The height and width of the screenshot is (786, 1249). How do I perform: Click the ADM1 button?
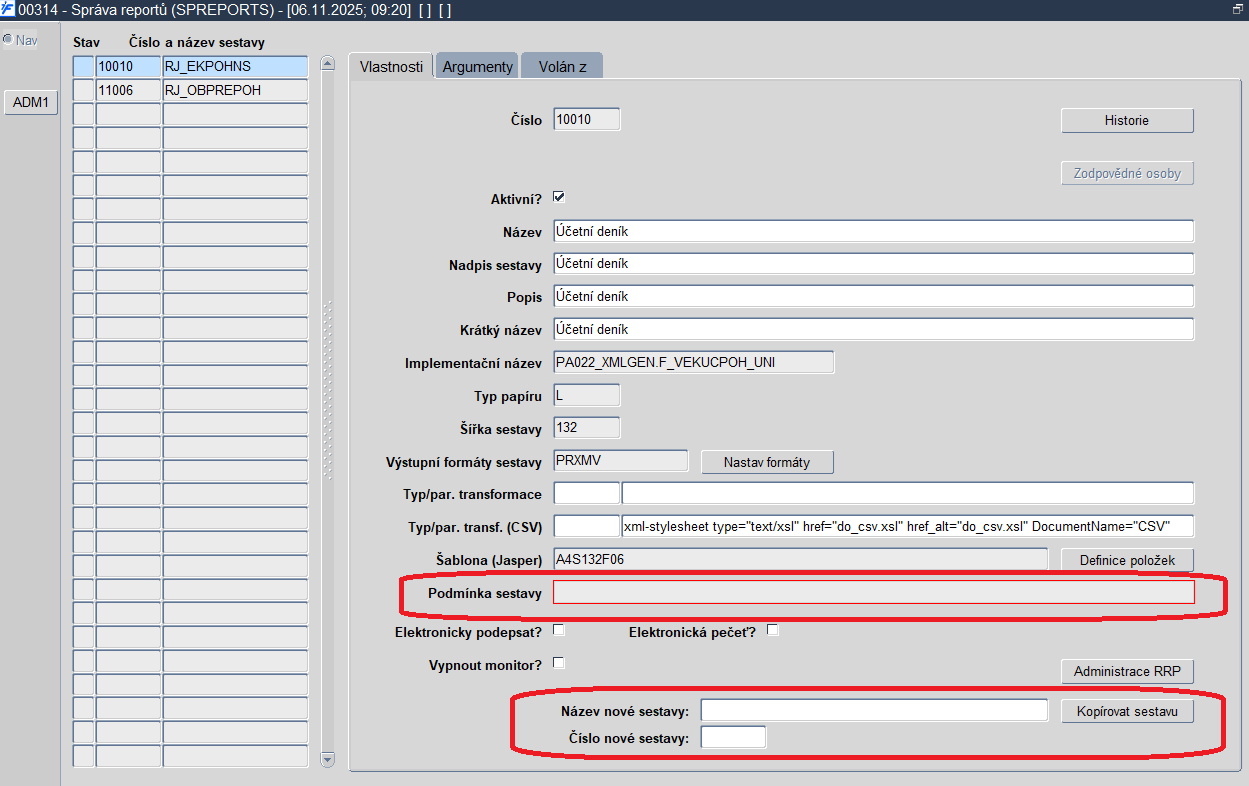[31, 102]
